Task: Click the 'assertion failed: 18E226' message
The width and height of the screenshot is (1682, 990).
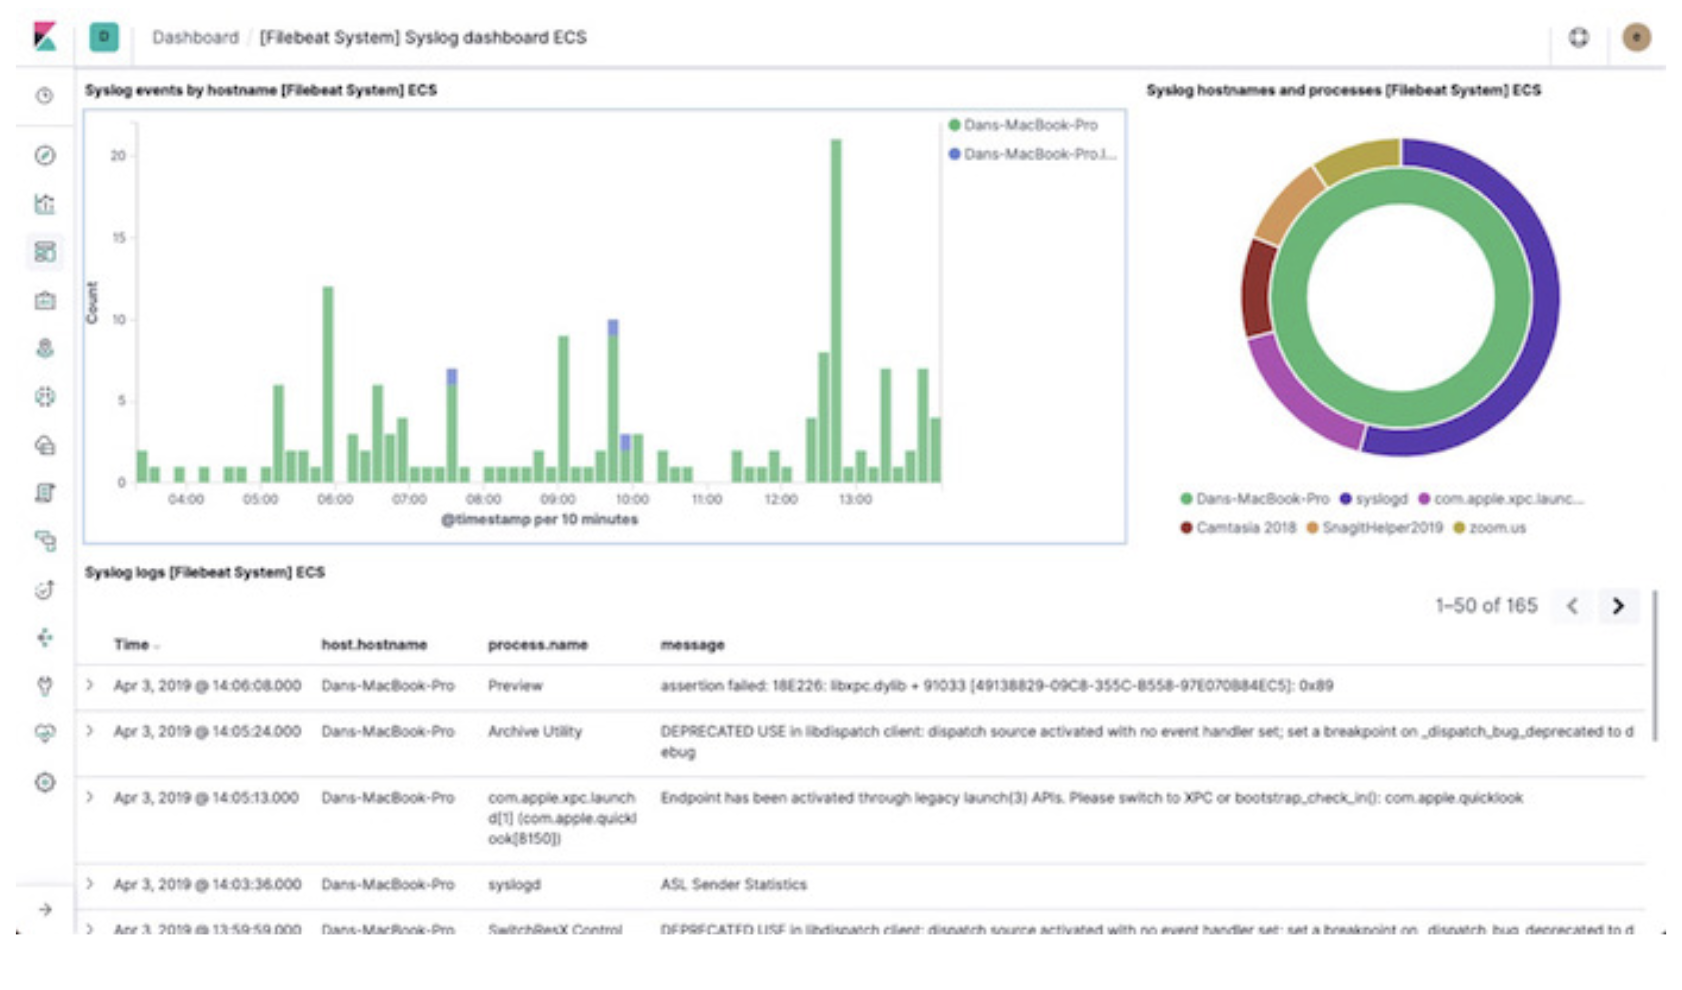Action: pos(996,685)
